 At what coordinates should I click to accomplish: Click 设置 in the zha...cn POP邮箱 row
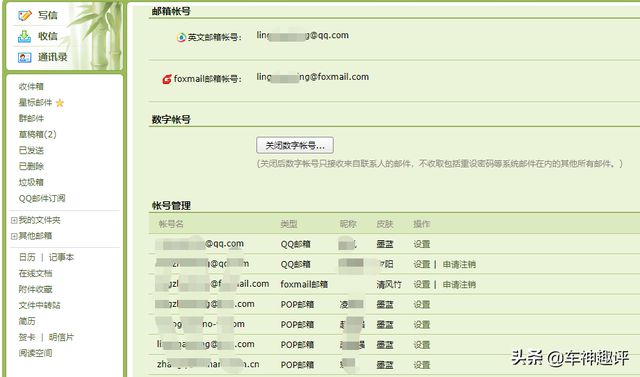[x=422, y=365]
